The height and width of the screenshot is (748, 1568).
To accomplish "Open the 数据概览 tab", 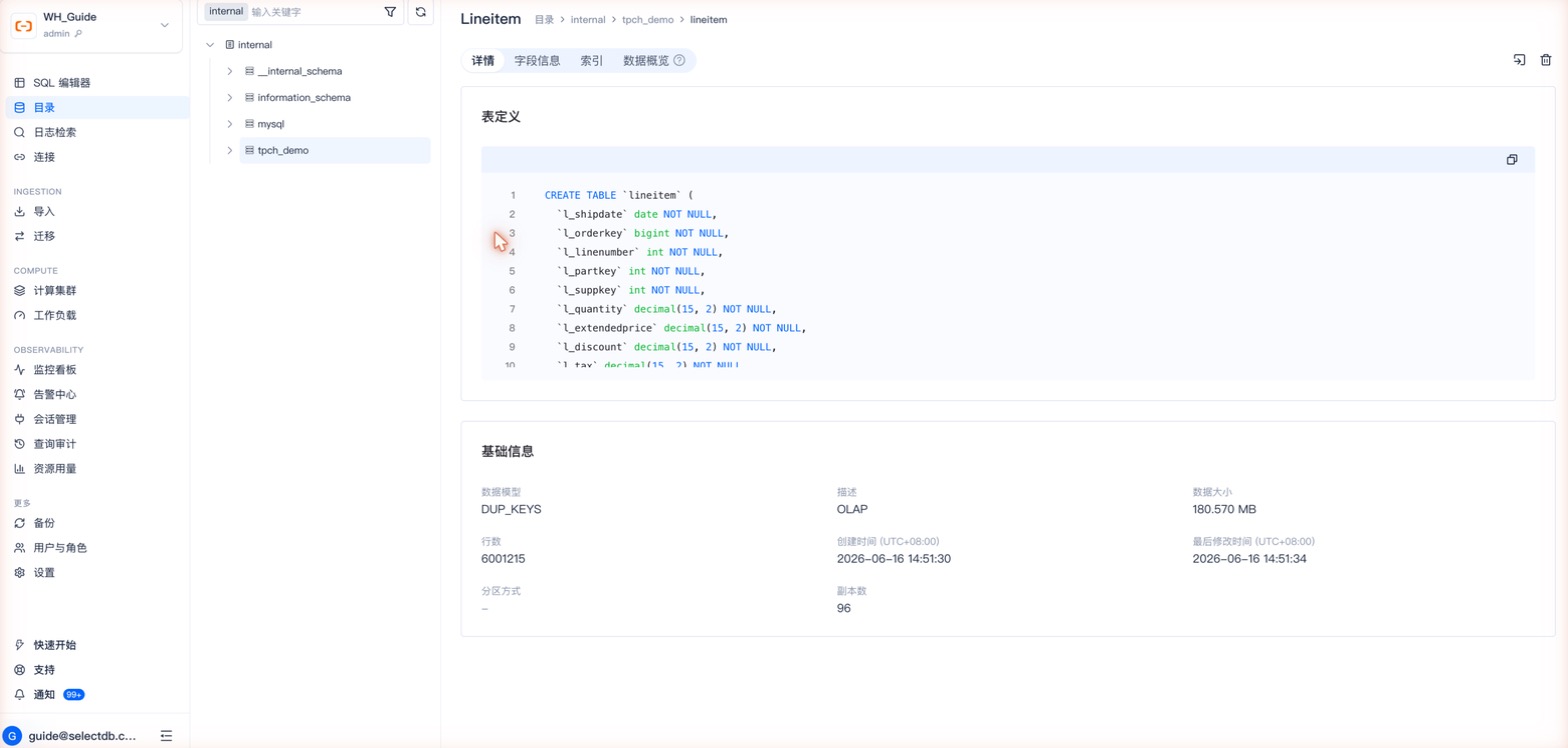I will point(646,60).
